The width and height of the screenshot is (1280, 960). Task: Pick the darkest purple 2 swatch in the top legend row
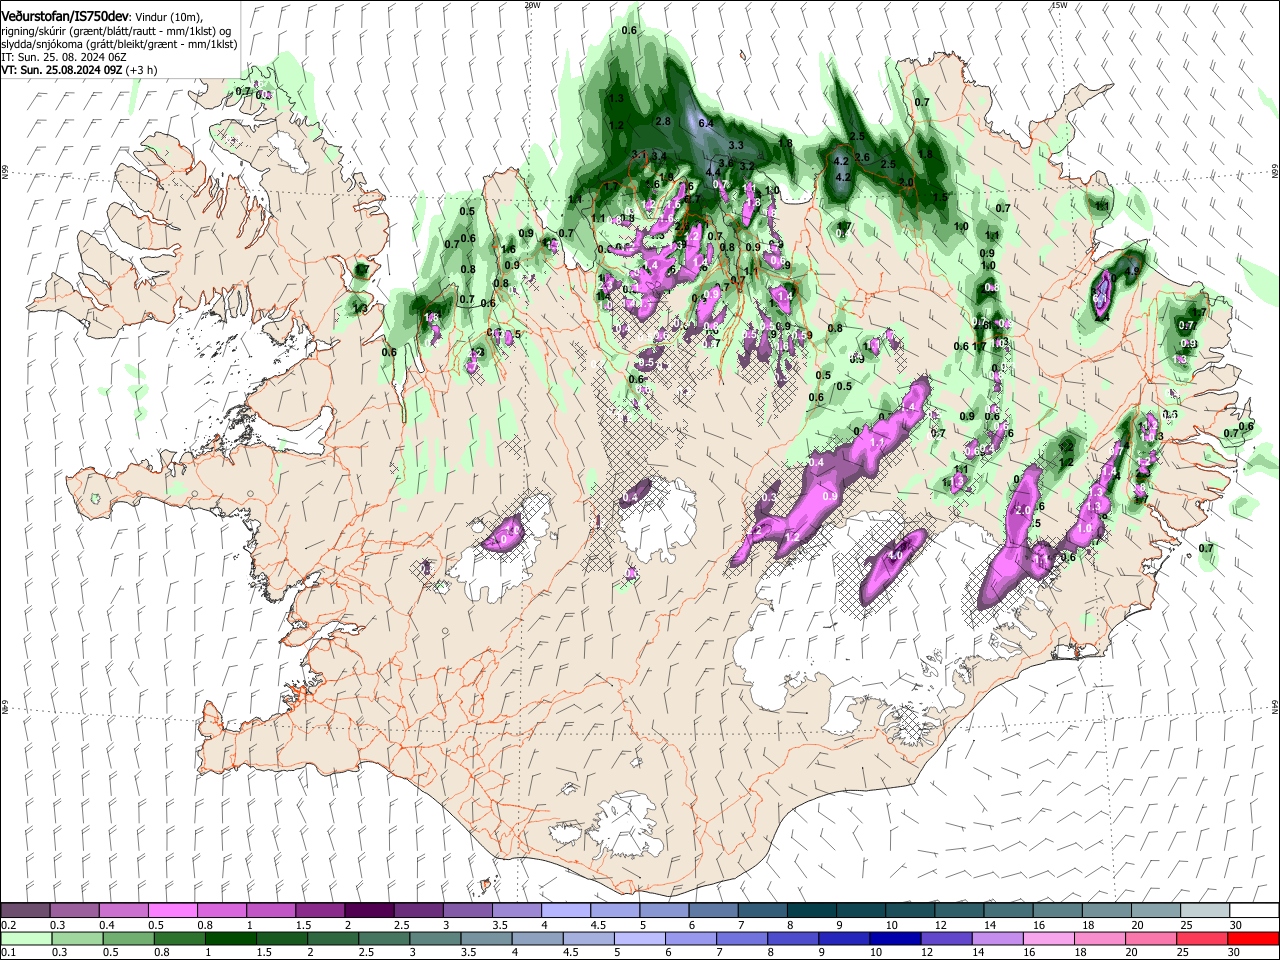[368, 911]
